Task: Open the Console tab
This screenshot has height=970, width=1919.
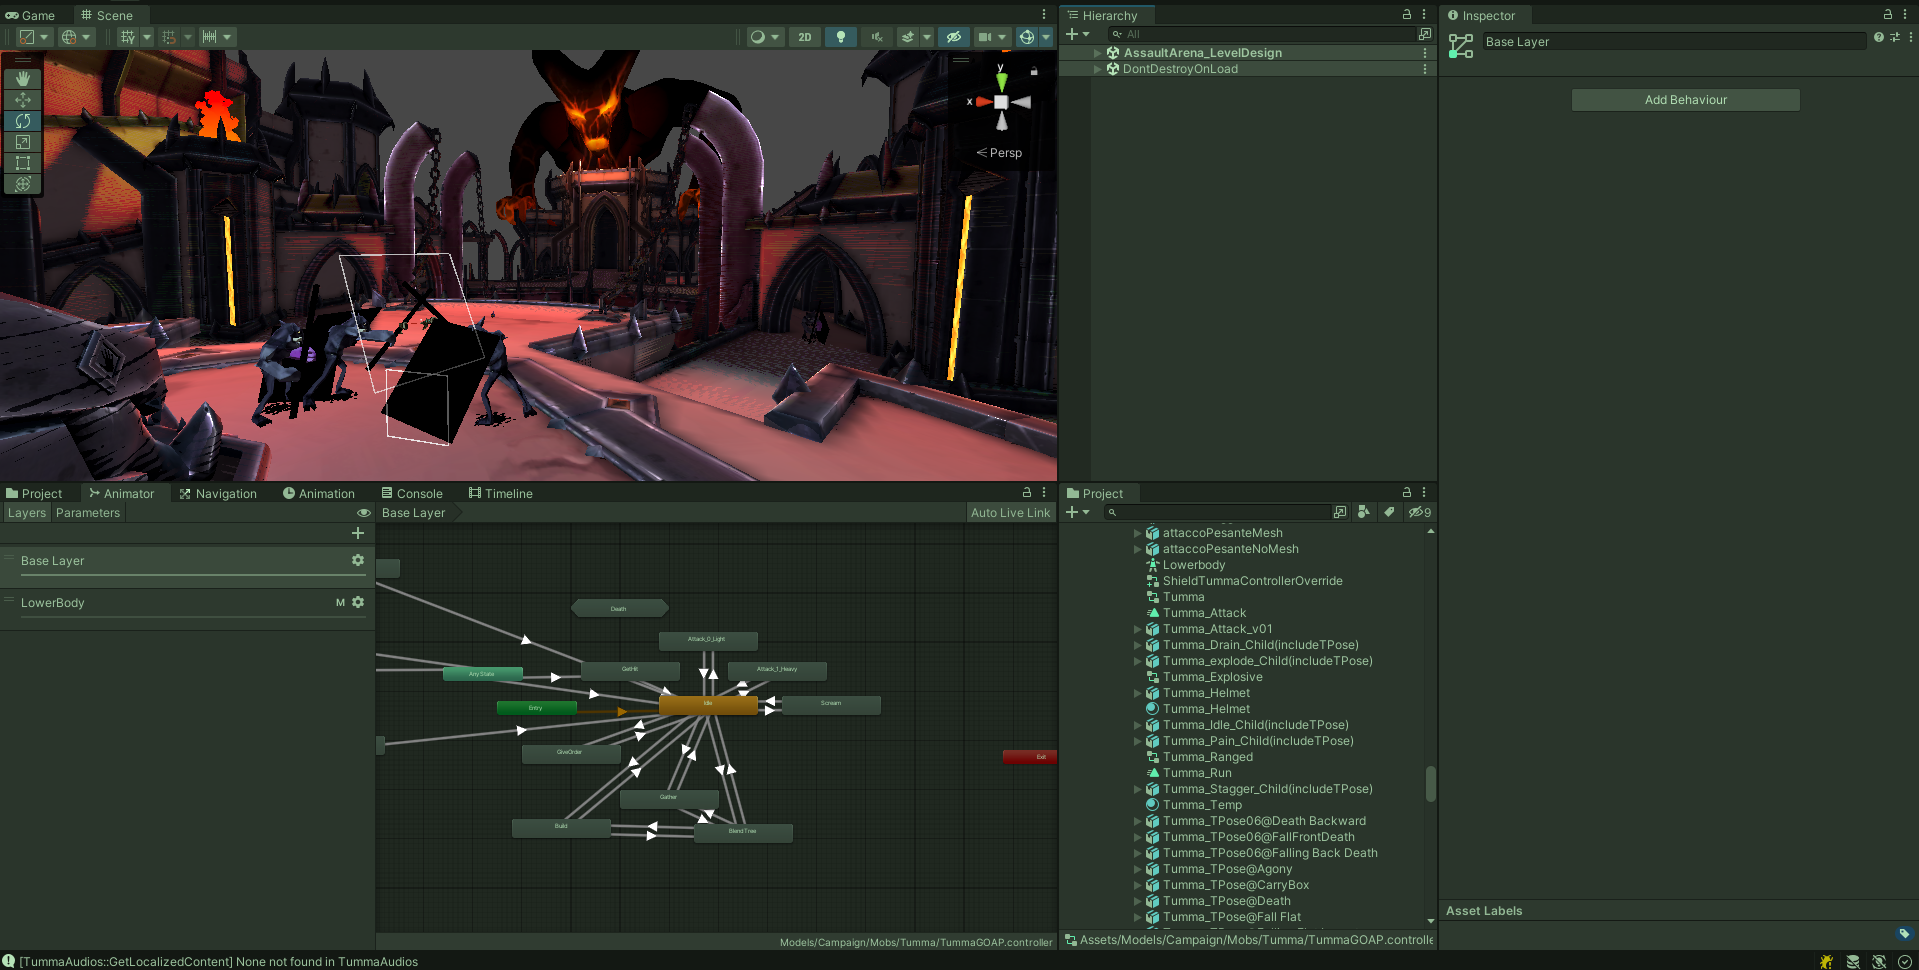Action: 412,493
